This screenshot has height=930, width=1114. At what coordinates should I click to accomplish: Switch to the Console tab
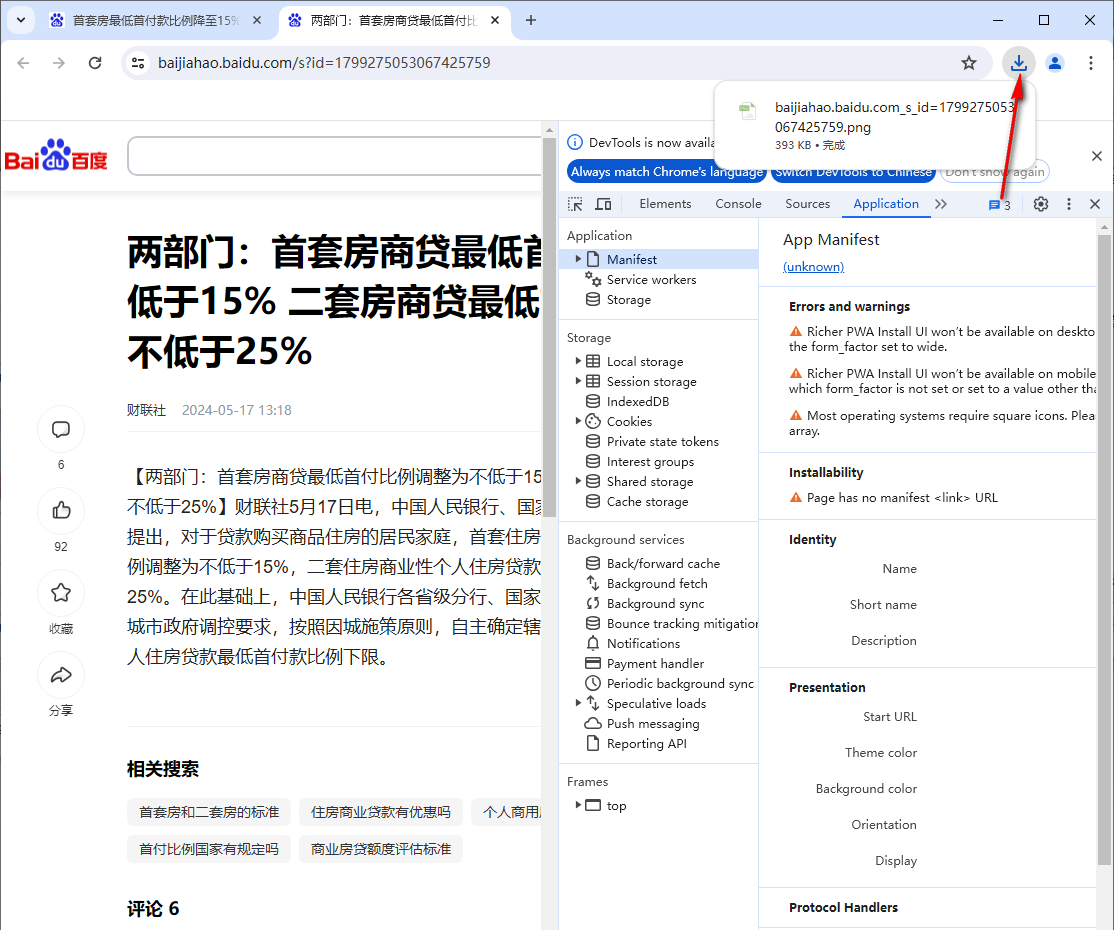tap(738, 204)
